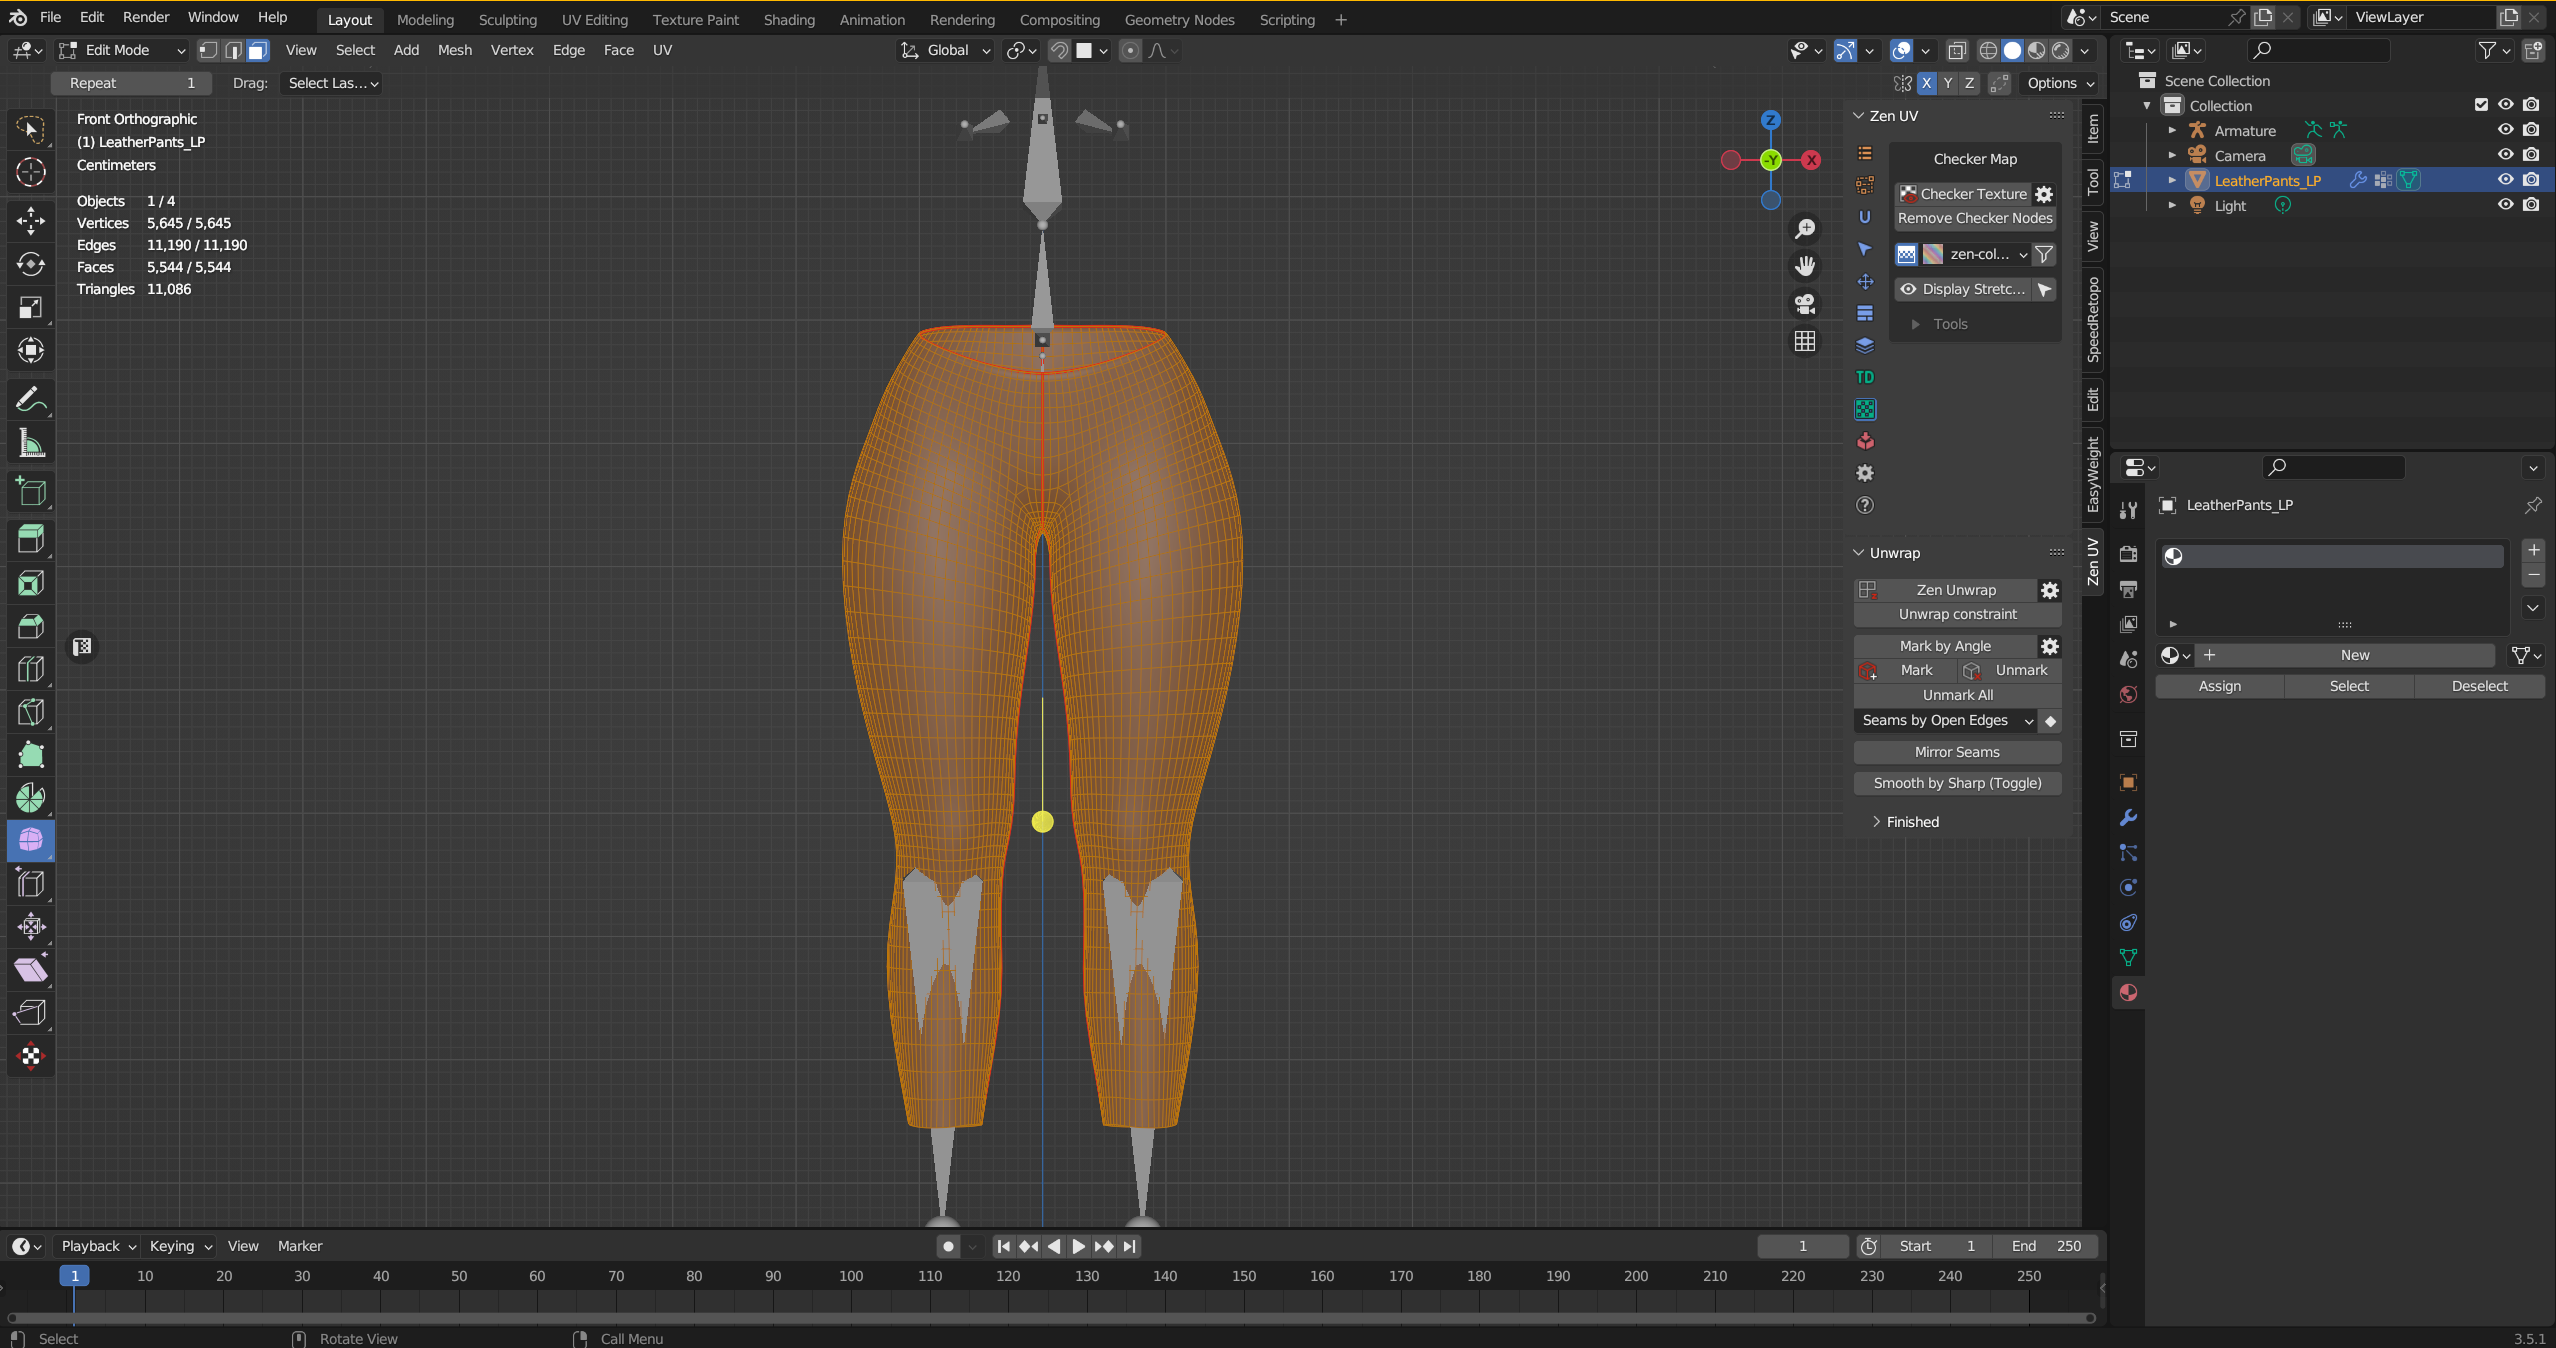Toggle X axis mirror button
The width and height of the screenshot is (2556, 1348).
pyautogui.click(x=1926, y=84)
